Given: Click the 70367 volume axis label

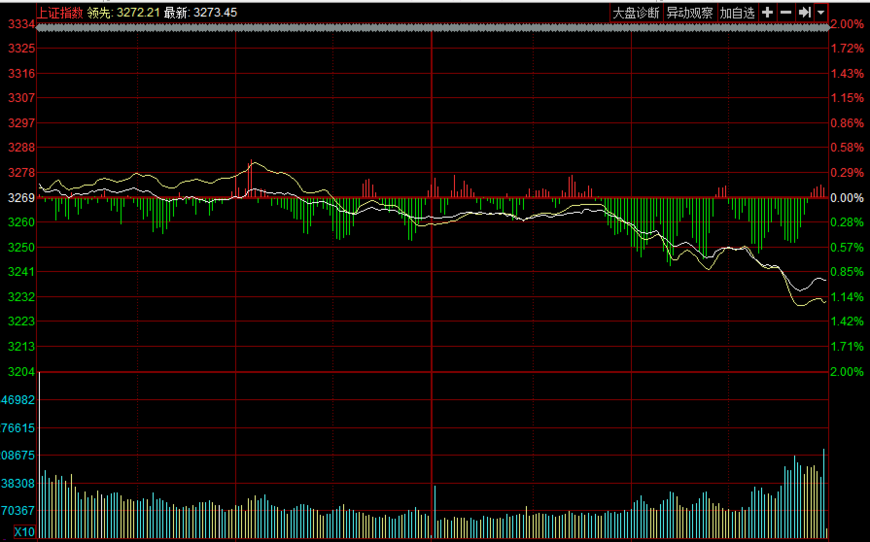Looking at the screenshot, I should click(18, 510).
